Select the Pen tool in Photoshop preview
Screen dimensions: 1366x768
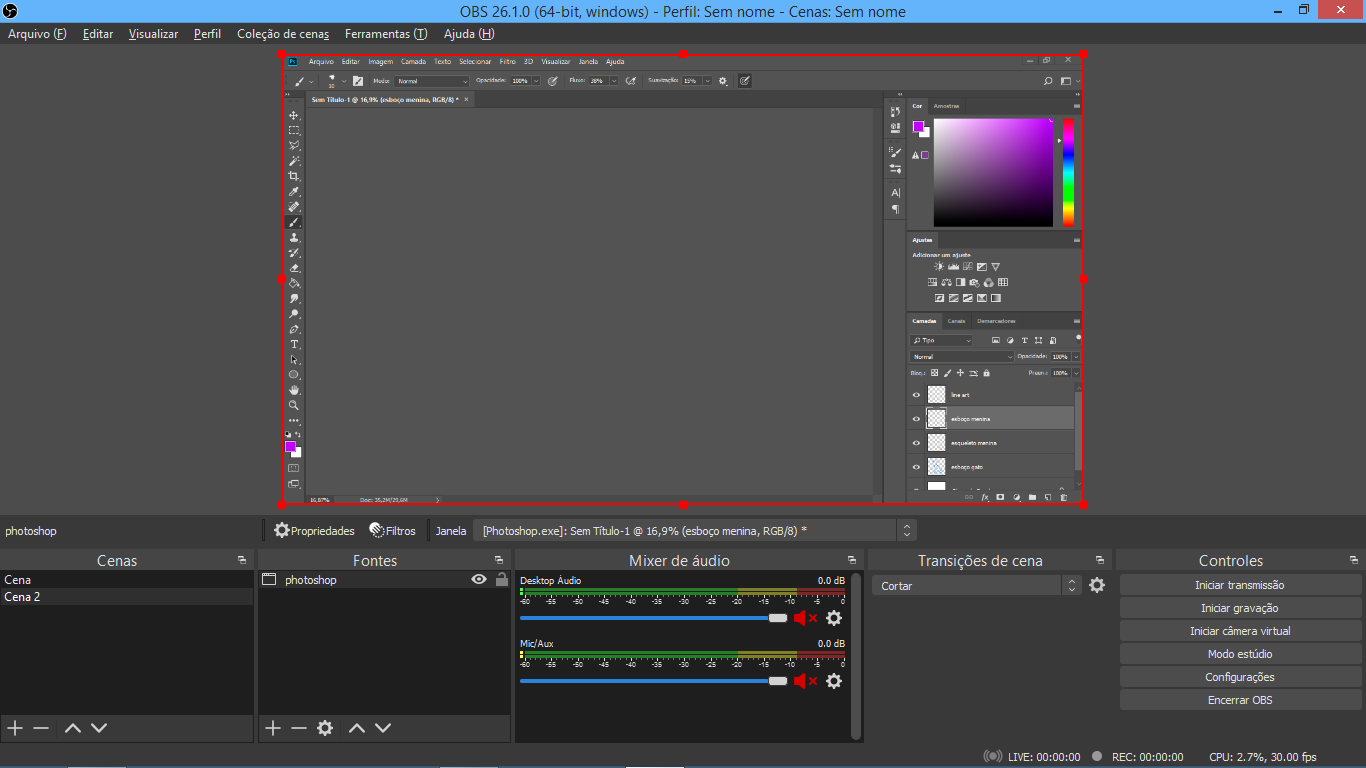tap(294, 329)
